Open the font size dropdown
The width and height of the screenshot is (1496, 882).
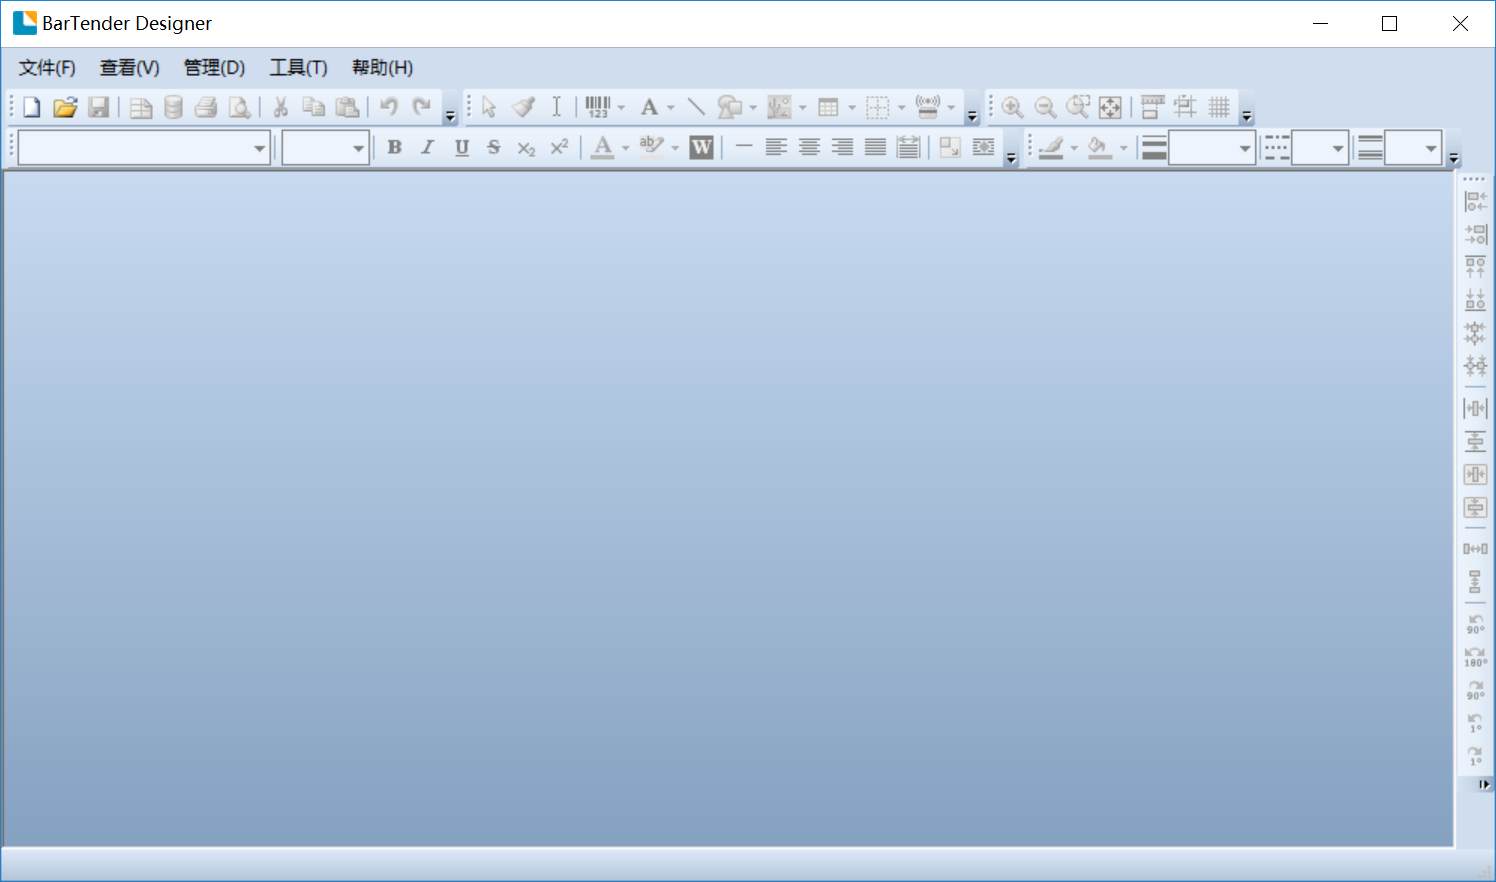[x=358, y=148]
